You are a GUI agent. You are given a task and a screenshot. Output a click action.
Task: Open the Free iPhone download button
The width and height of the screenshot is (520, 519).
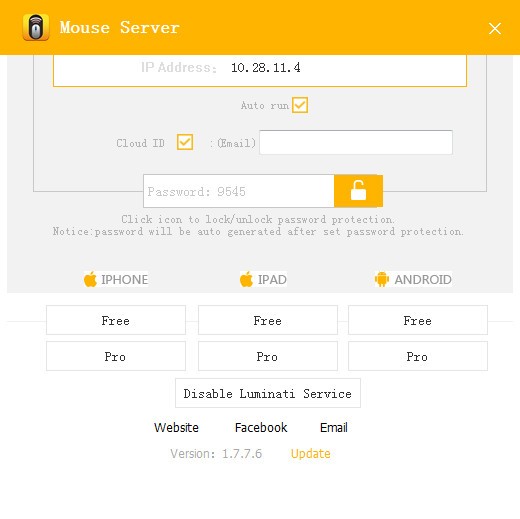coord(116,320)
